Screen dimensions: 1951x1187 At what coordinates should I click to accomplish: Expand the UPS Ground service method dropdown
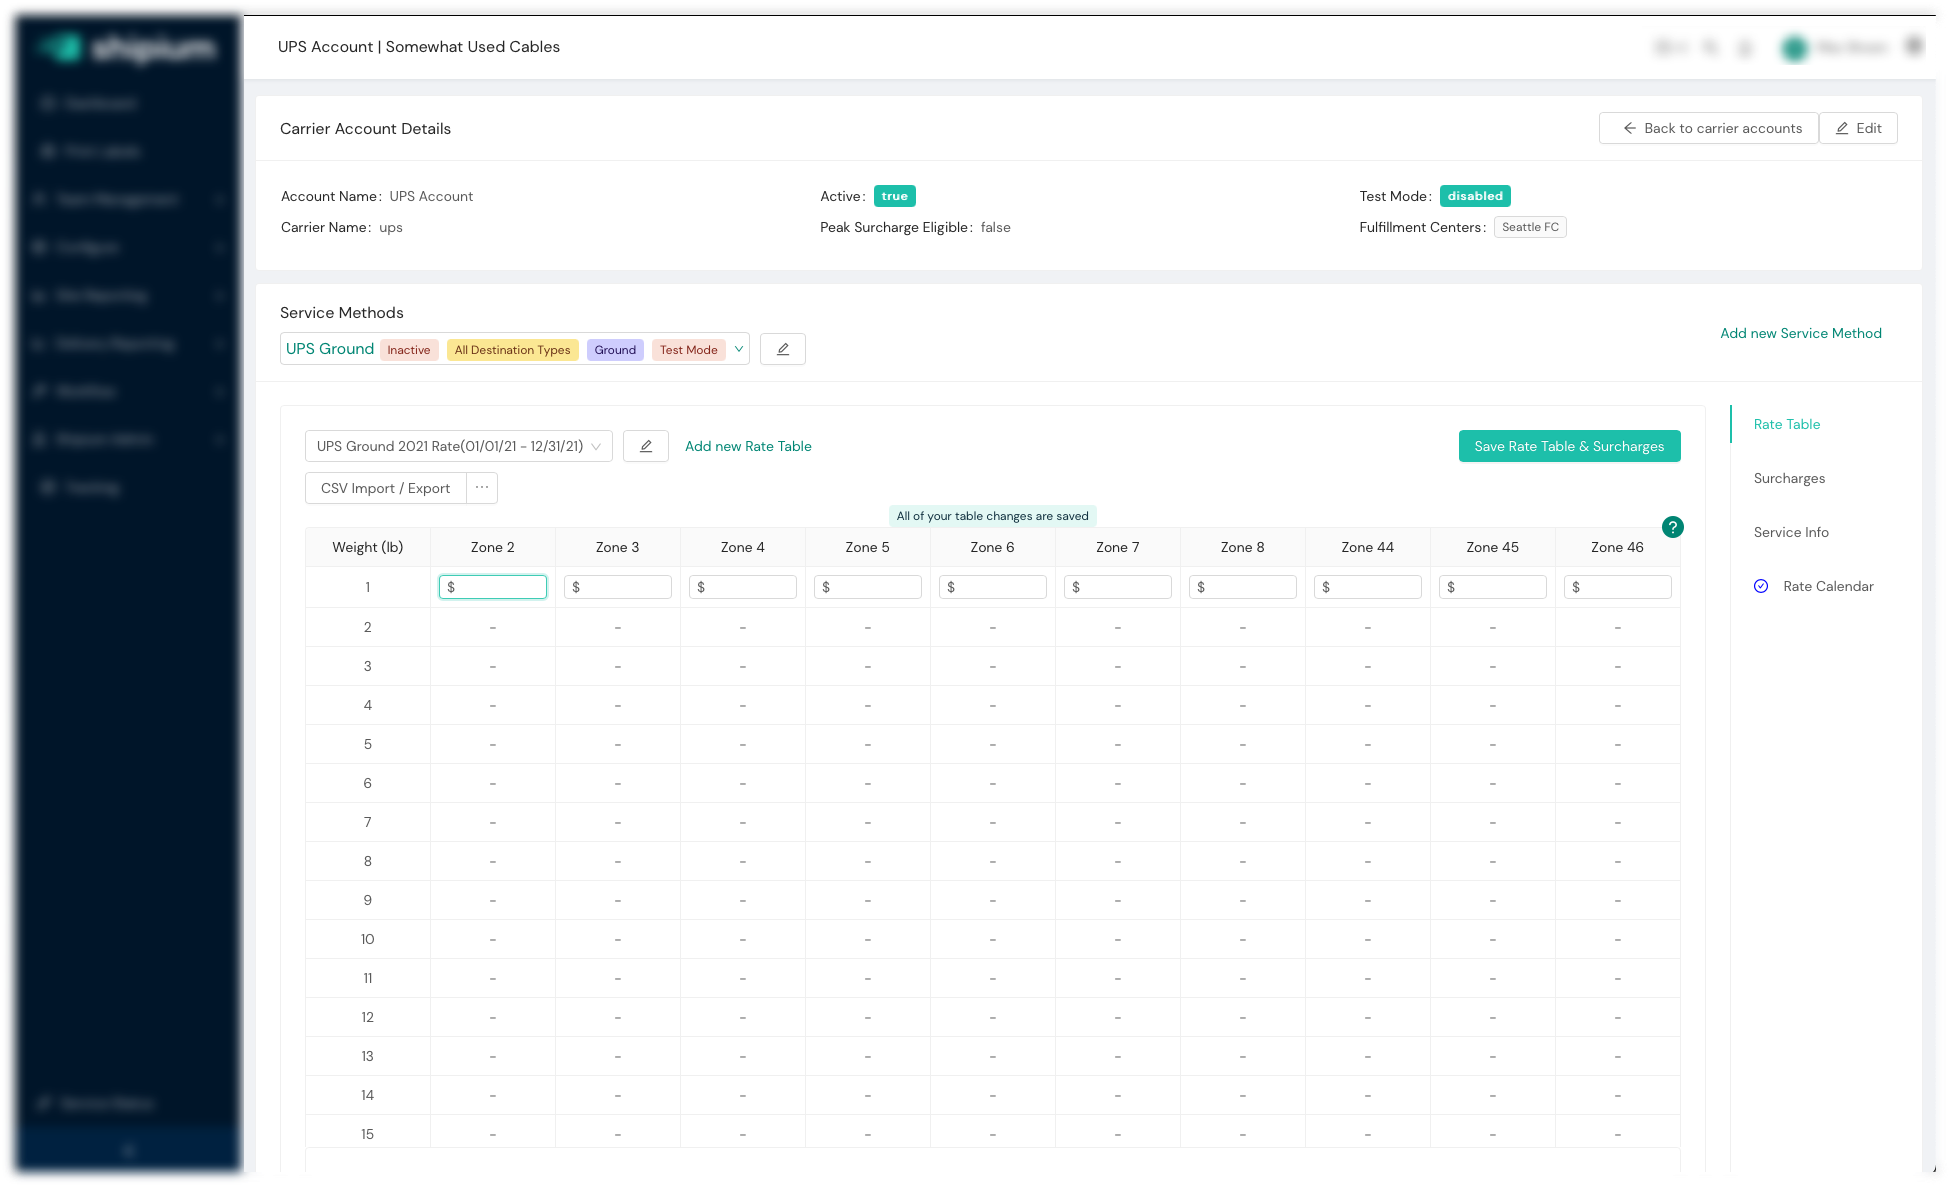point(739,349)
